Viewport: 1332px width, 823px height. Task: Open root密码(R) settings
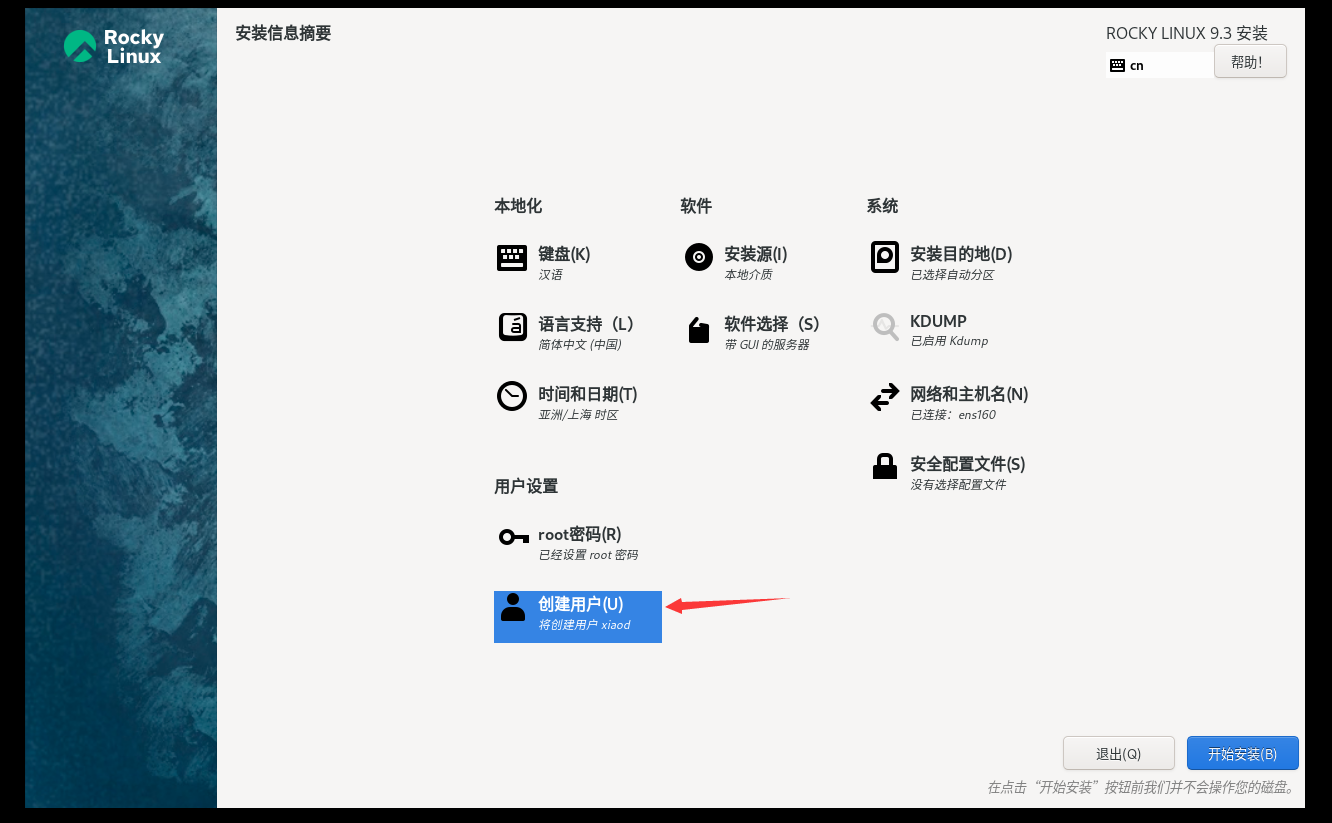pos(580,534)
